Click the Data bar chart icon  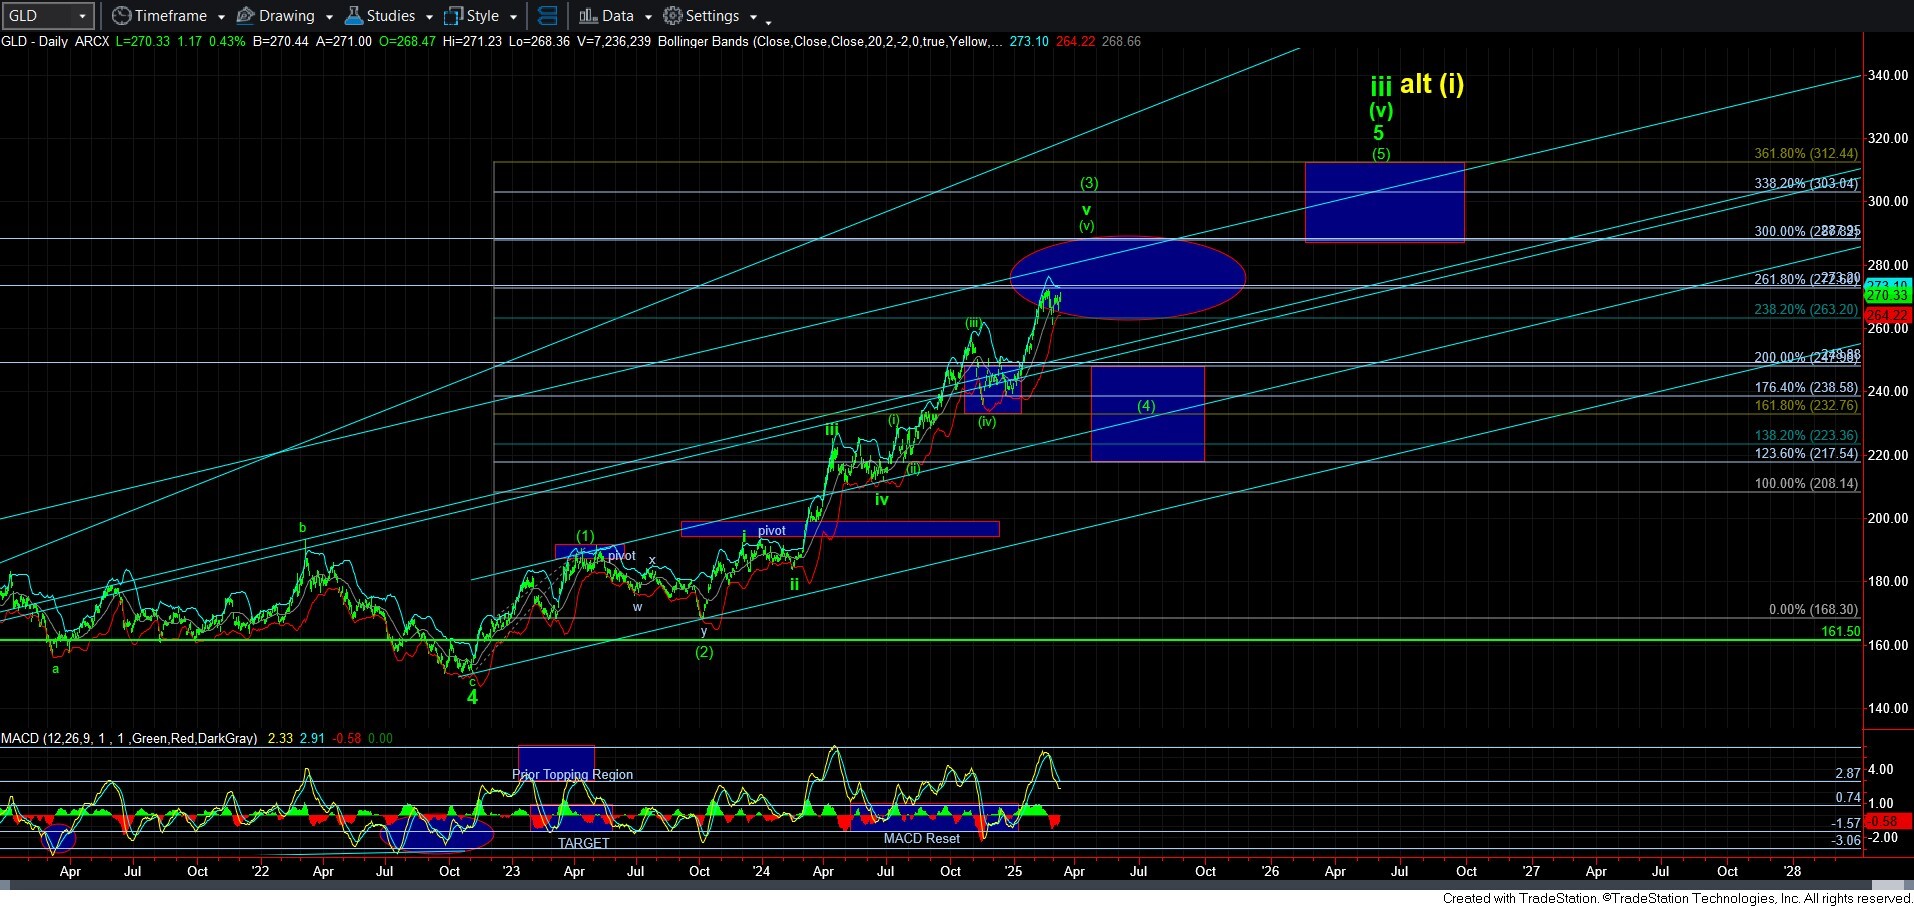pos(588,16)
